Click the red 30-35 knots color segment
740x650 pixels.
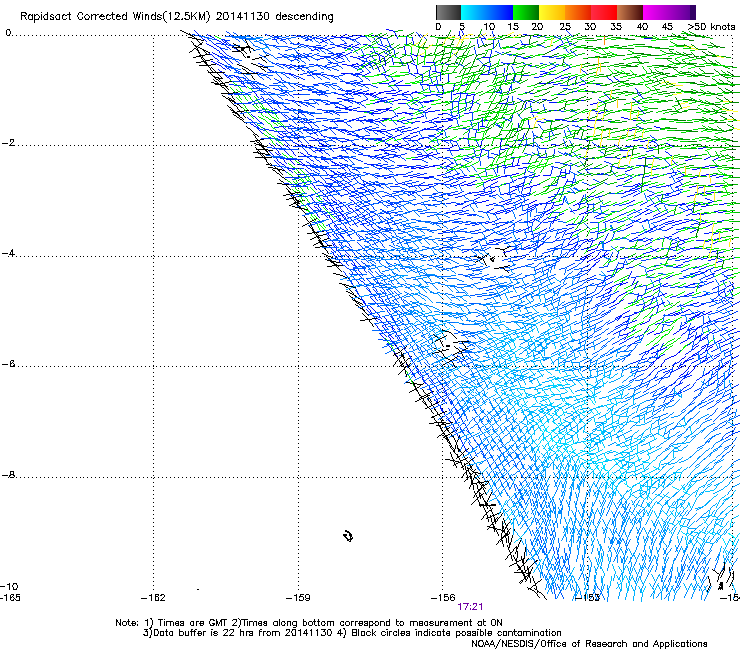(604, 12)
